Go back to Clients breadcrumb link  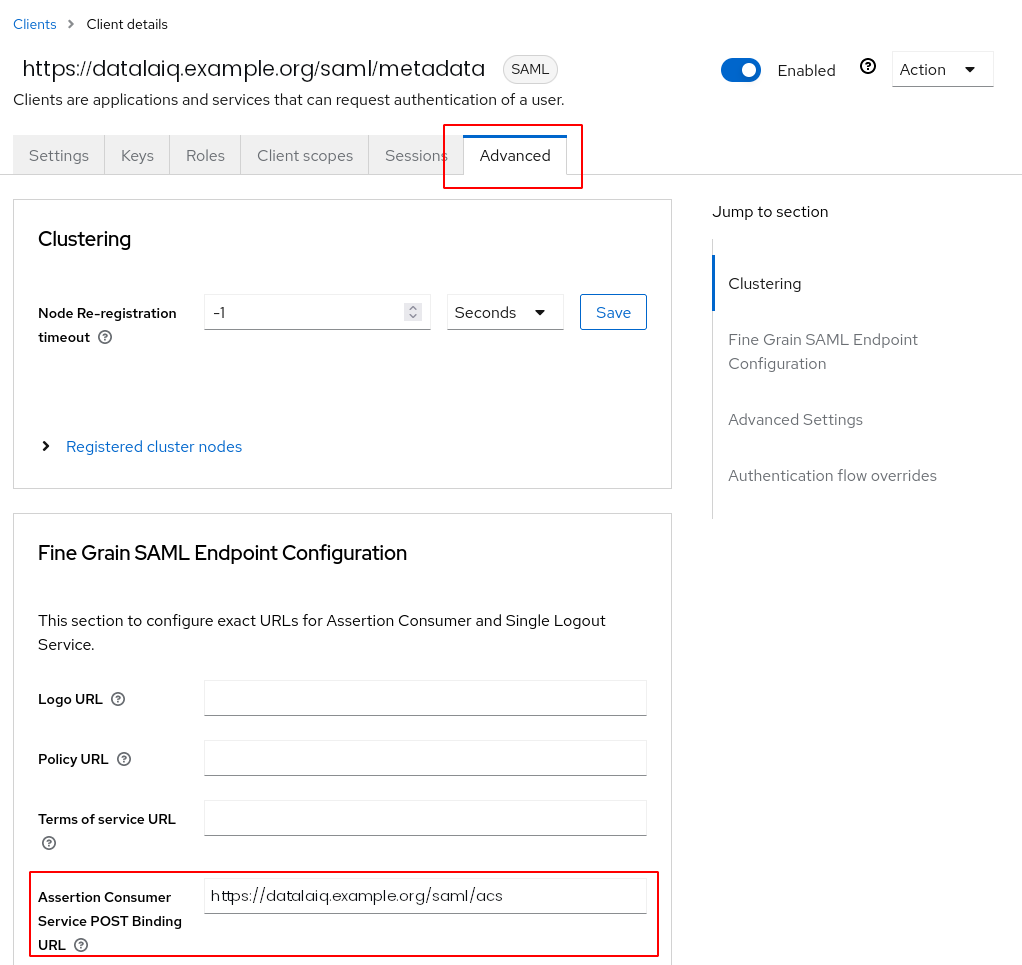(x=35, y=24)
